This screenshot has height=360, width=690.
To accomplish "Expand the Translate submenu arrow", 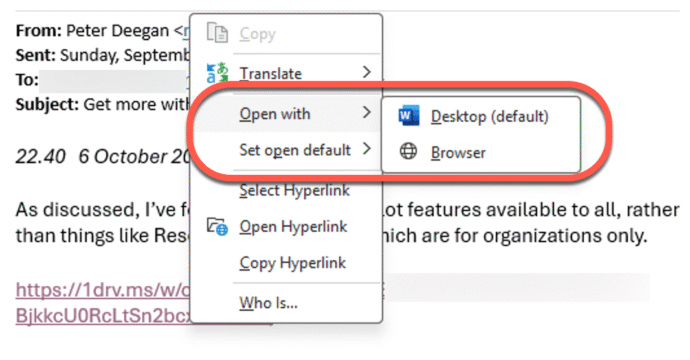I will [367, 72].
